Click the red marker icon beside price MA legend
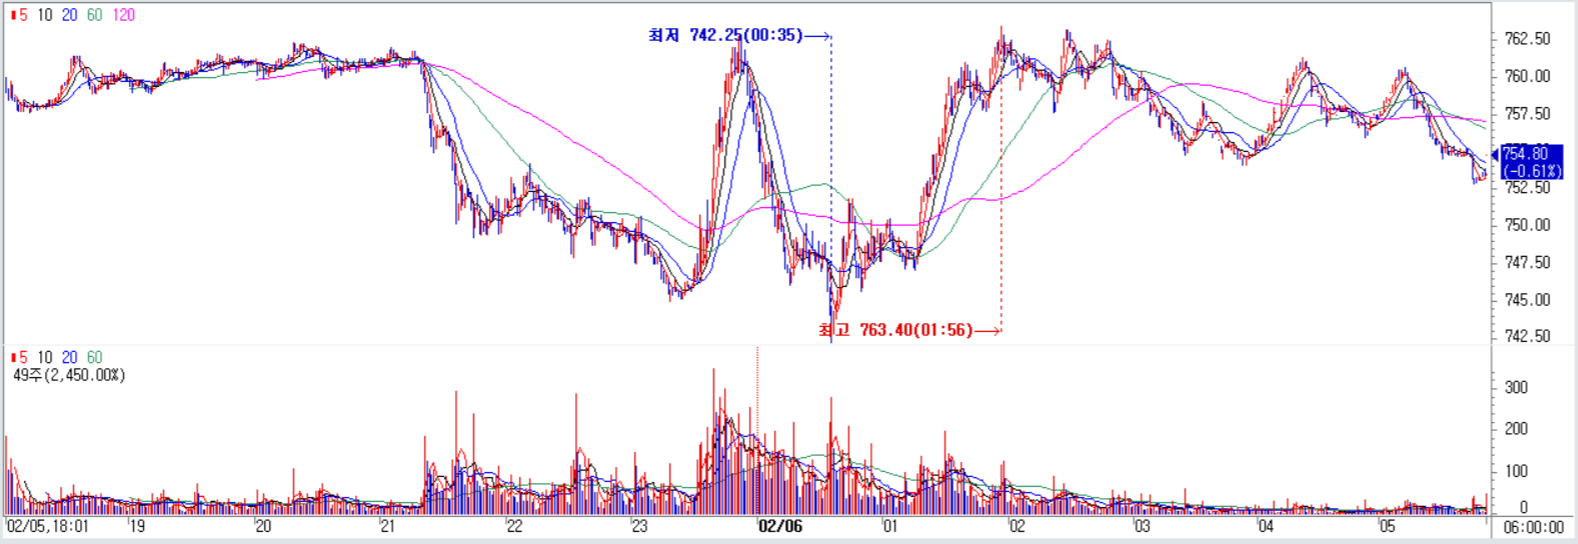 coord(12,15)
